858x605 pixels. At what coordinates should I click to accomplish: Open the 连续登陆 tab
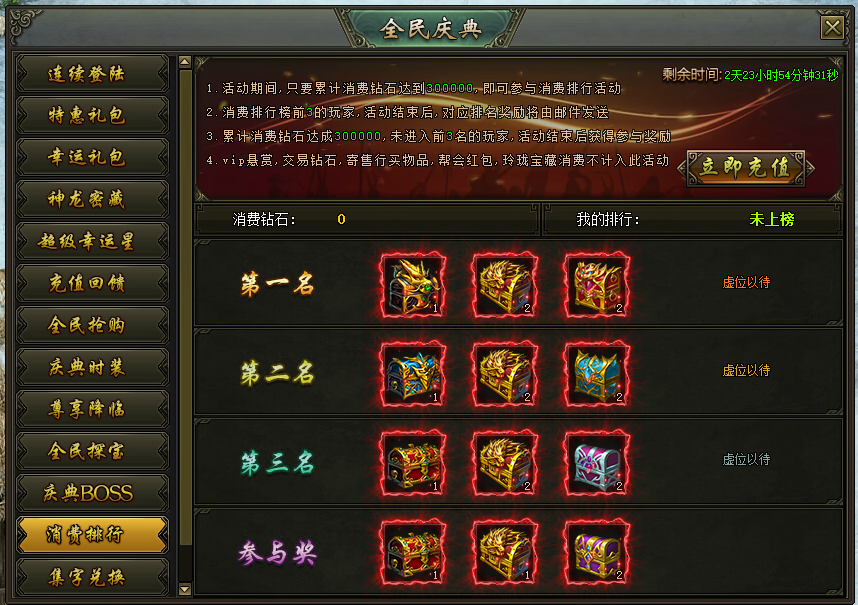[92, 73]
